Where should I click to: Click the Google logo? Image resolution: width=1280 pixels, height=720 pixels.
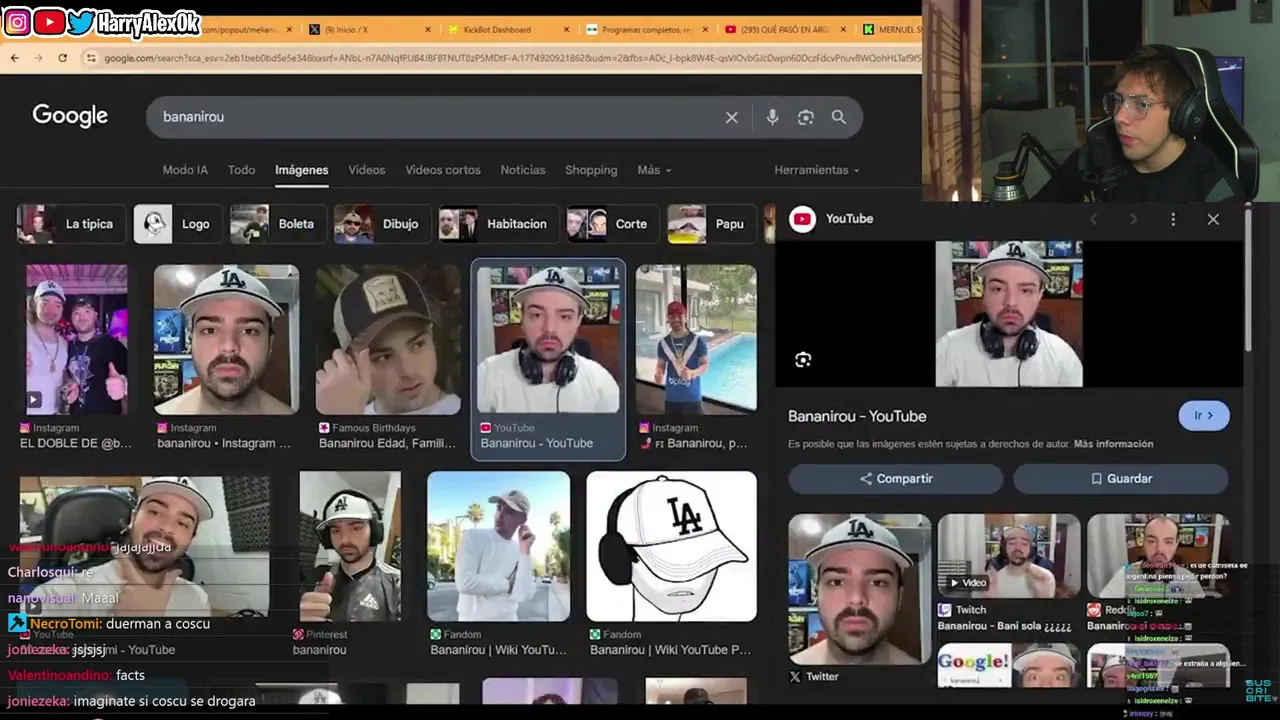point(70,116)
